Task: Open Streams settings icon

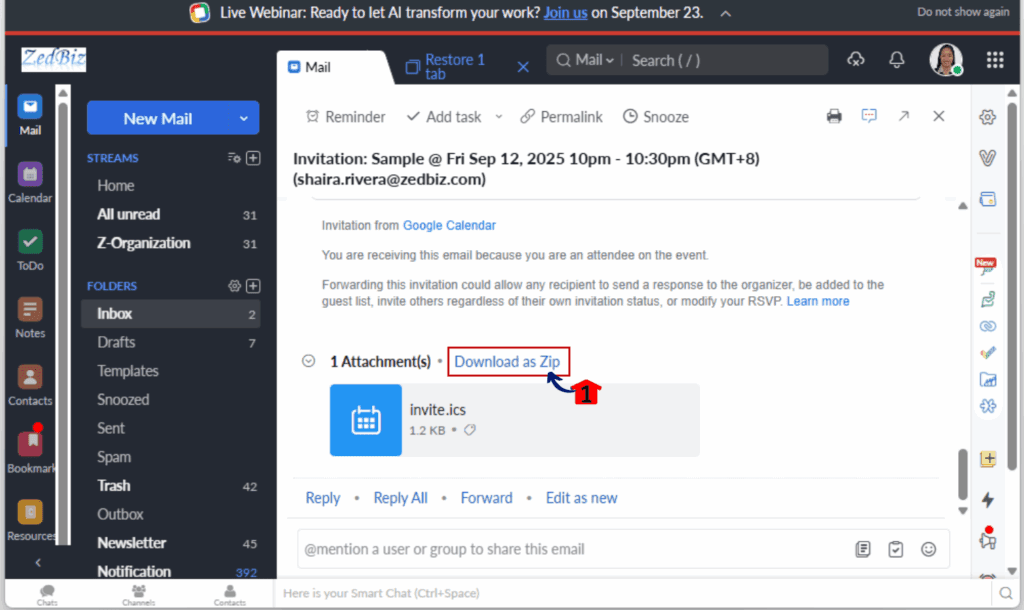Action: (234, 157)
